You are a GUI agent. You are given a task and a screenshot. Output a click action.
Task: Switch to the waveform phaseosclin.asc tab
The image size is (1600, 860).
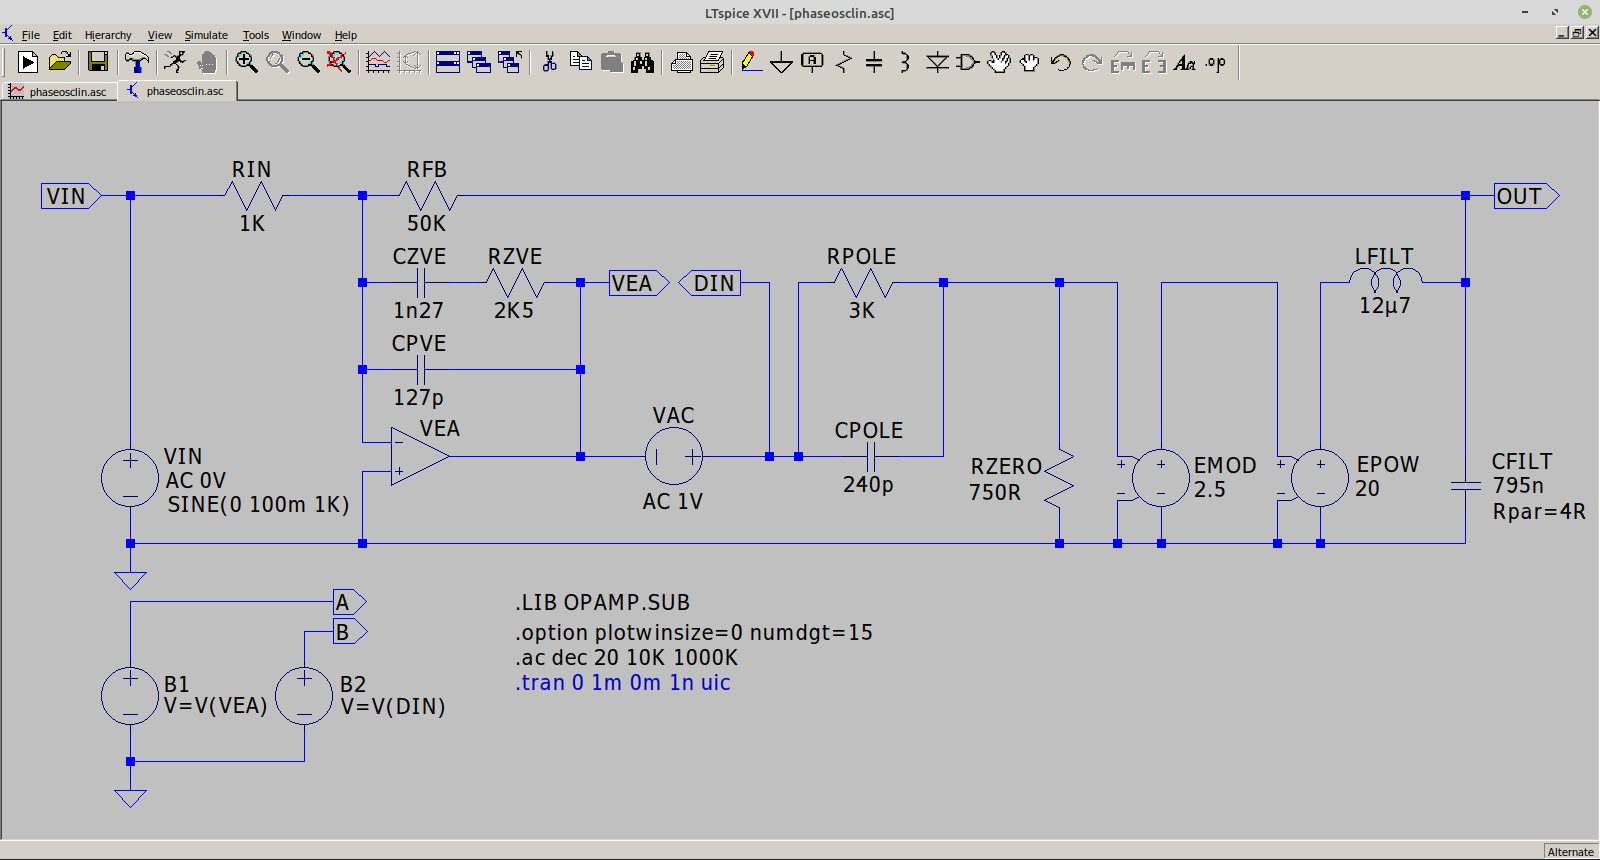click(59, 91)
